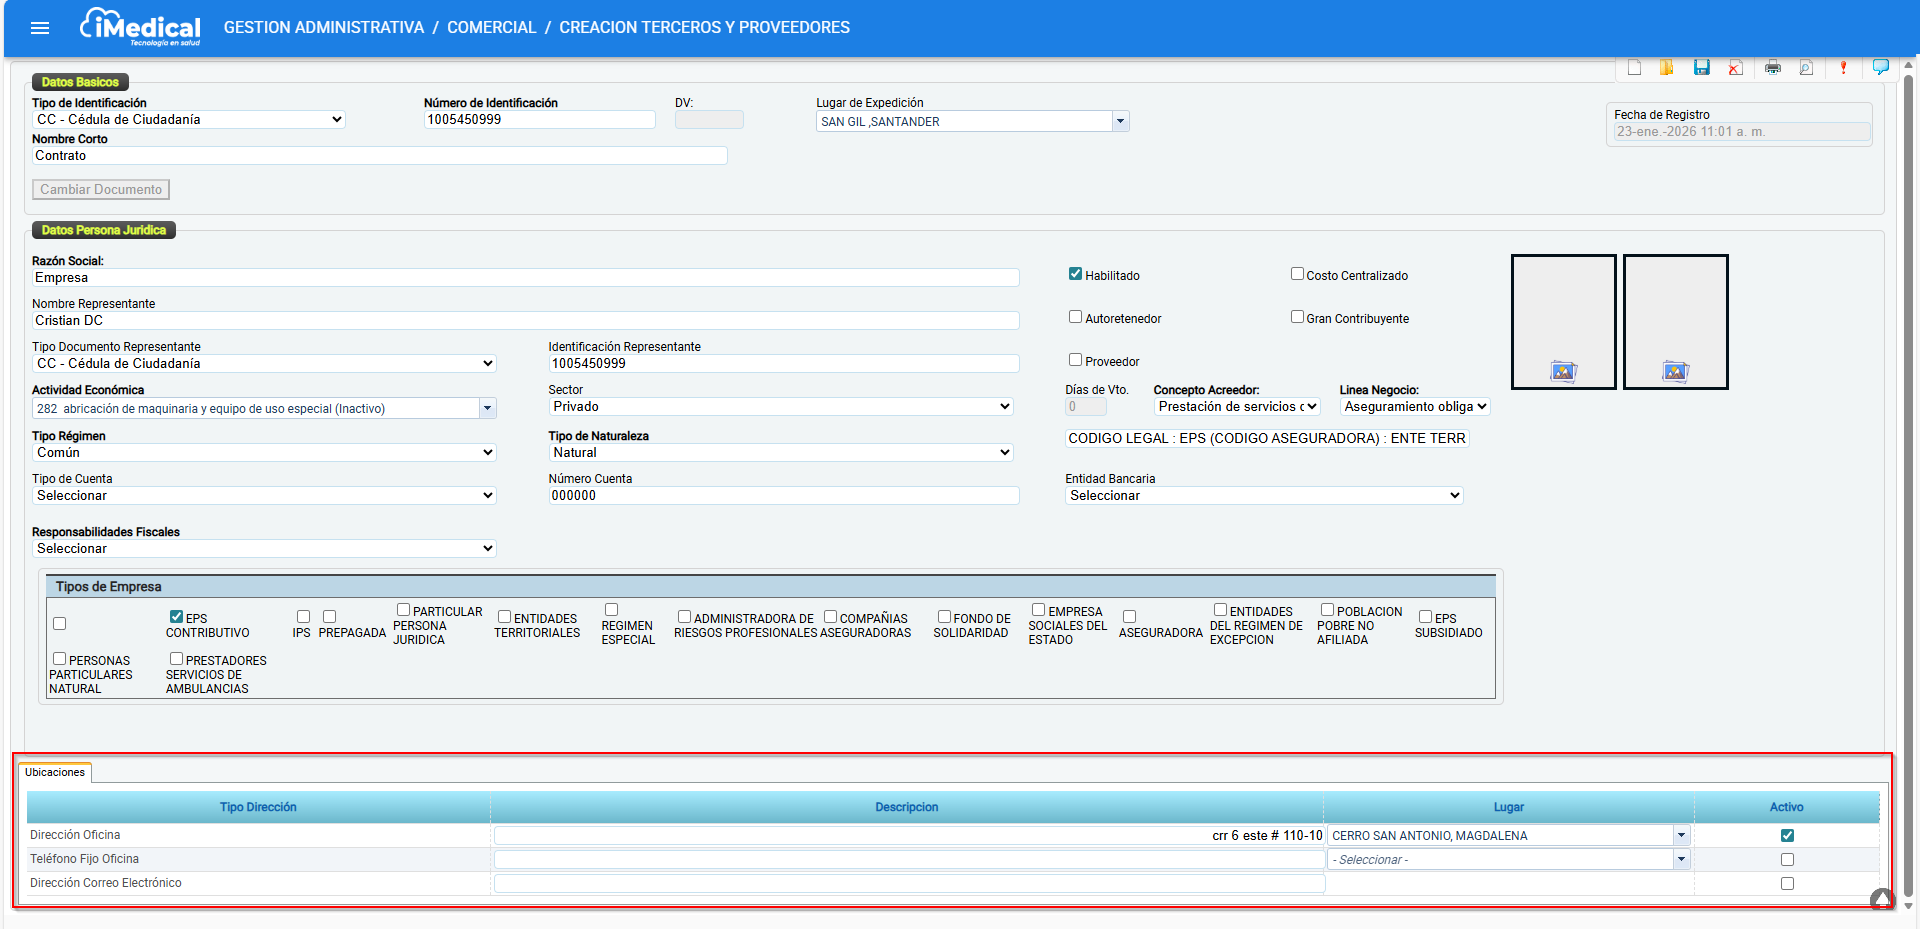Screen dimensions: 1920x929
Task: Open the Tipo de Naturaleza dropdown
Action: pos(781,453)
